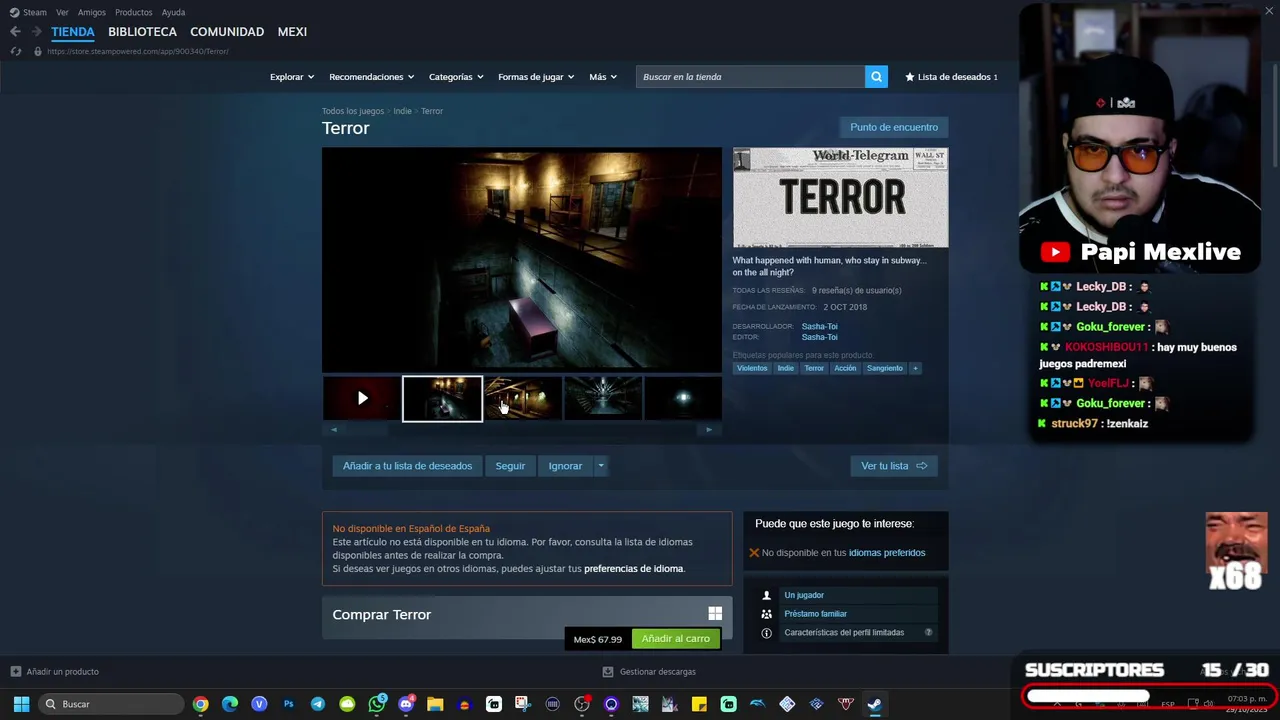Screen dimensions: 1280x720
Task: Click the Seguir button
Action: click(x=510, y=466)
